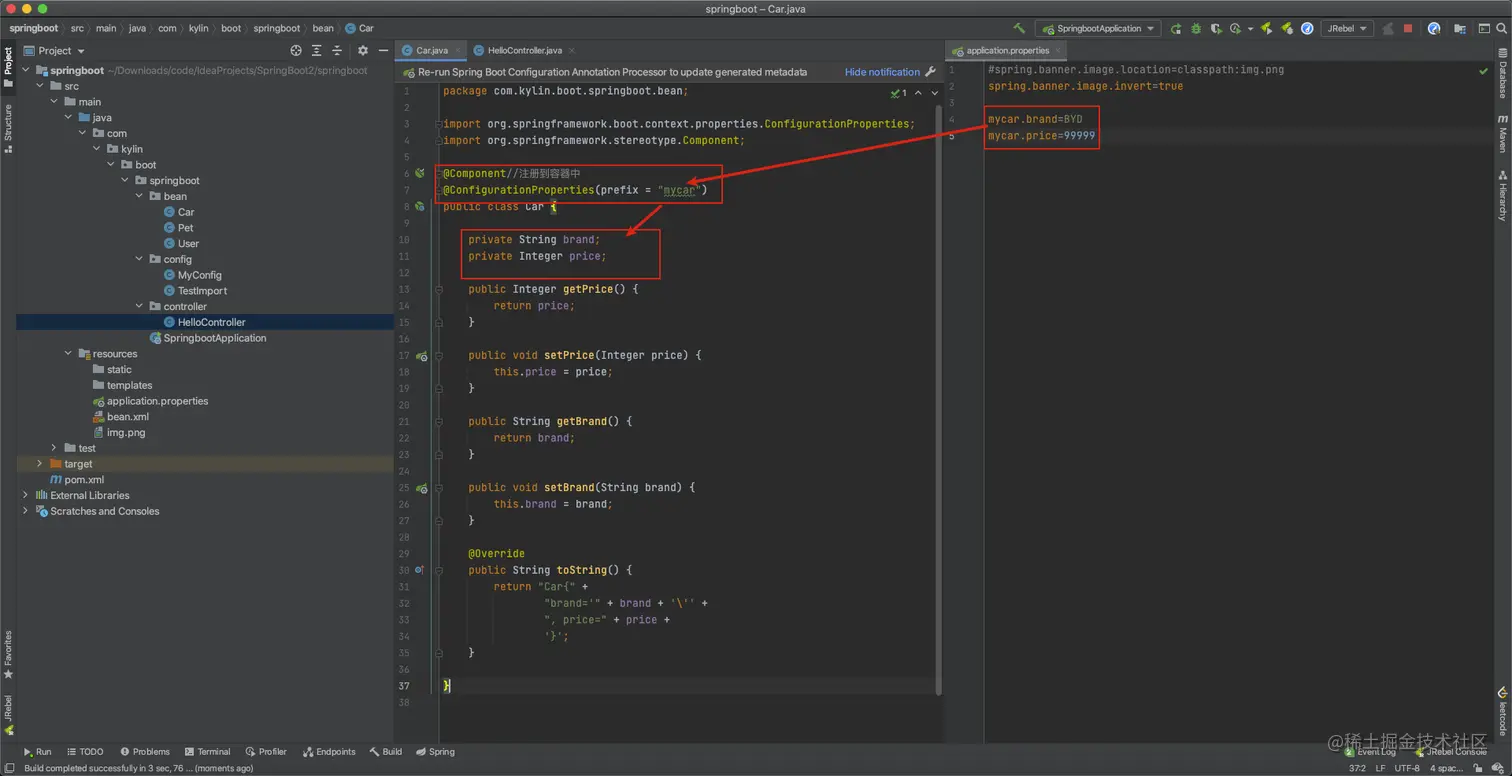This screenshot has width=1512, height=776.
Task: Open the JRebel selector dropdown
Action: point(1347,29)
